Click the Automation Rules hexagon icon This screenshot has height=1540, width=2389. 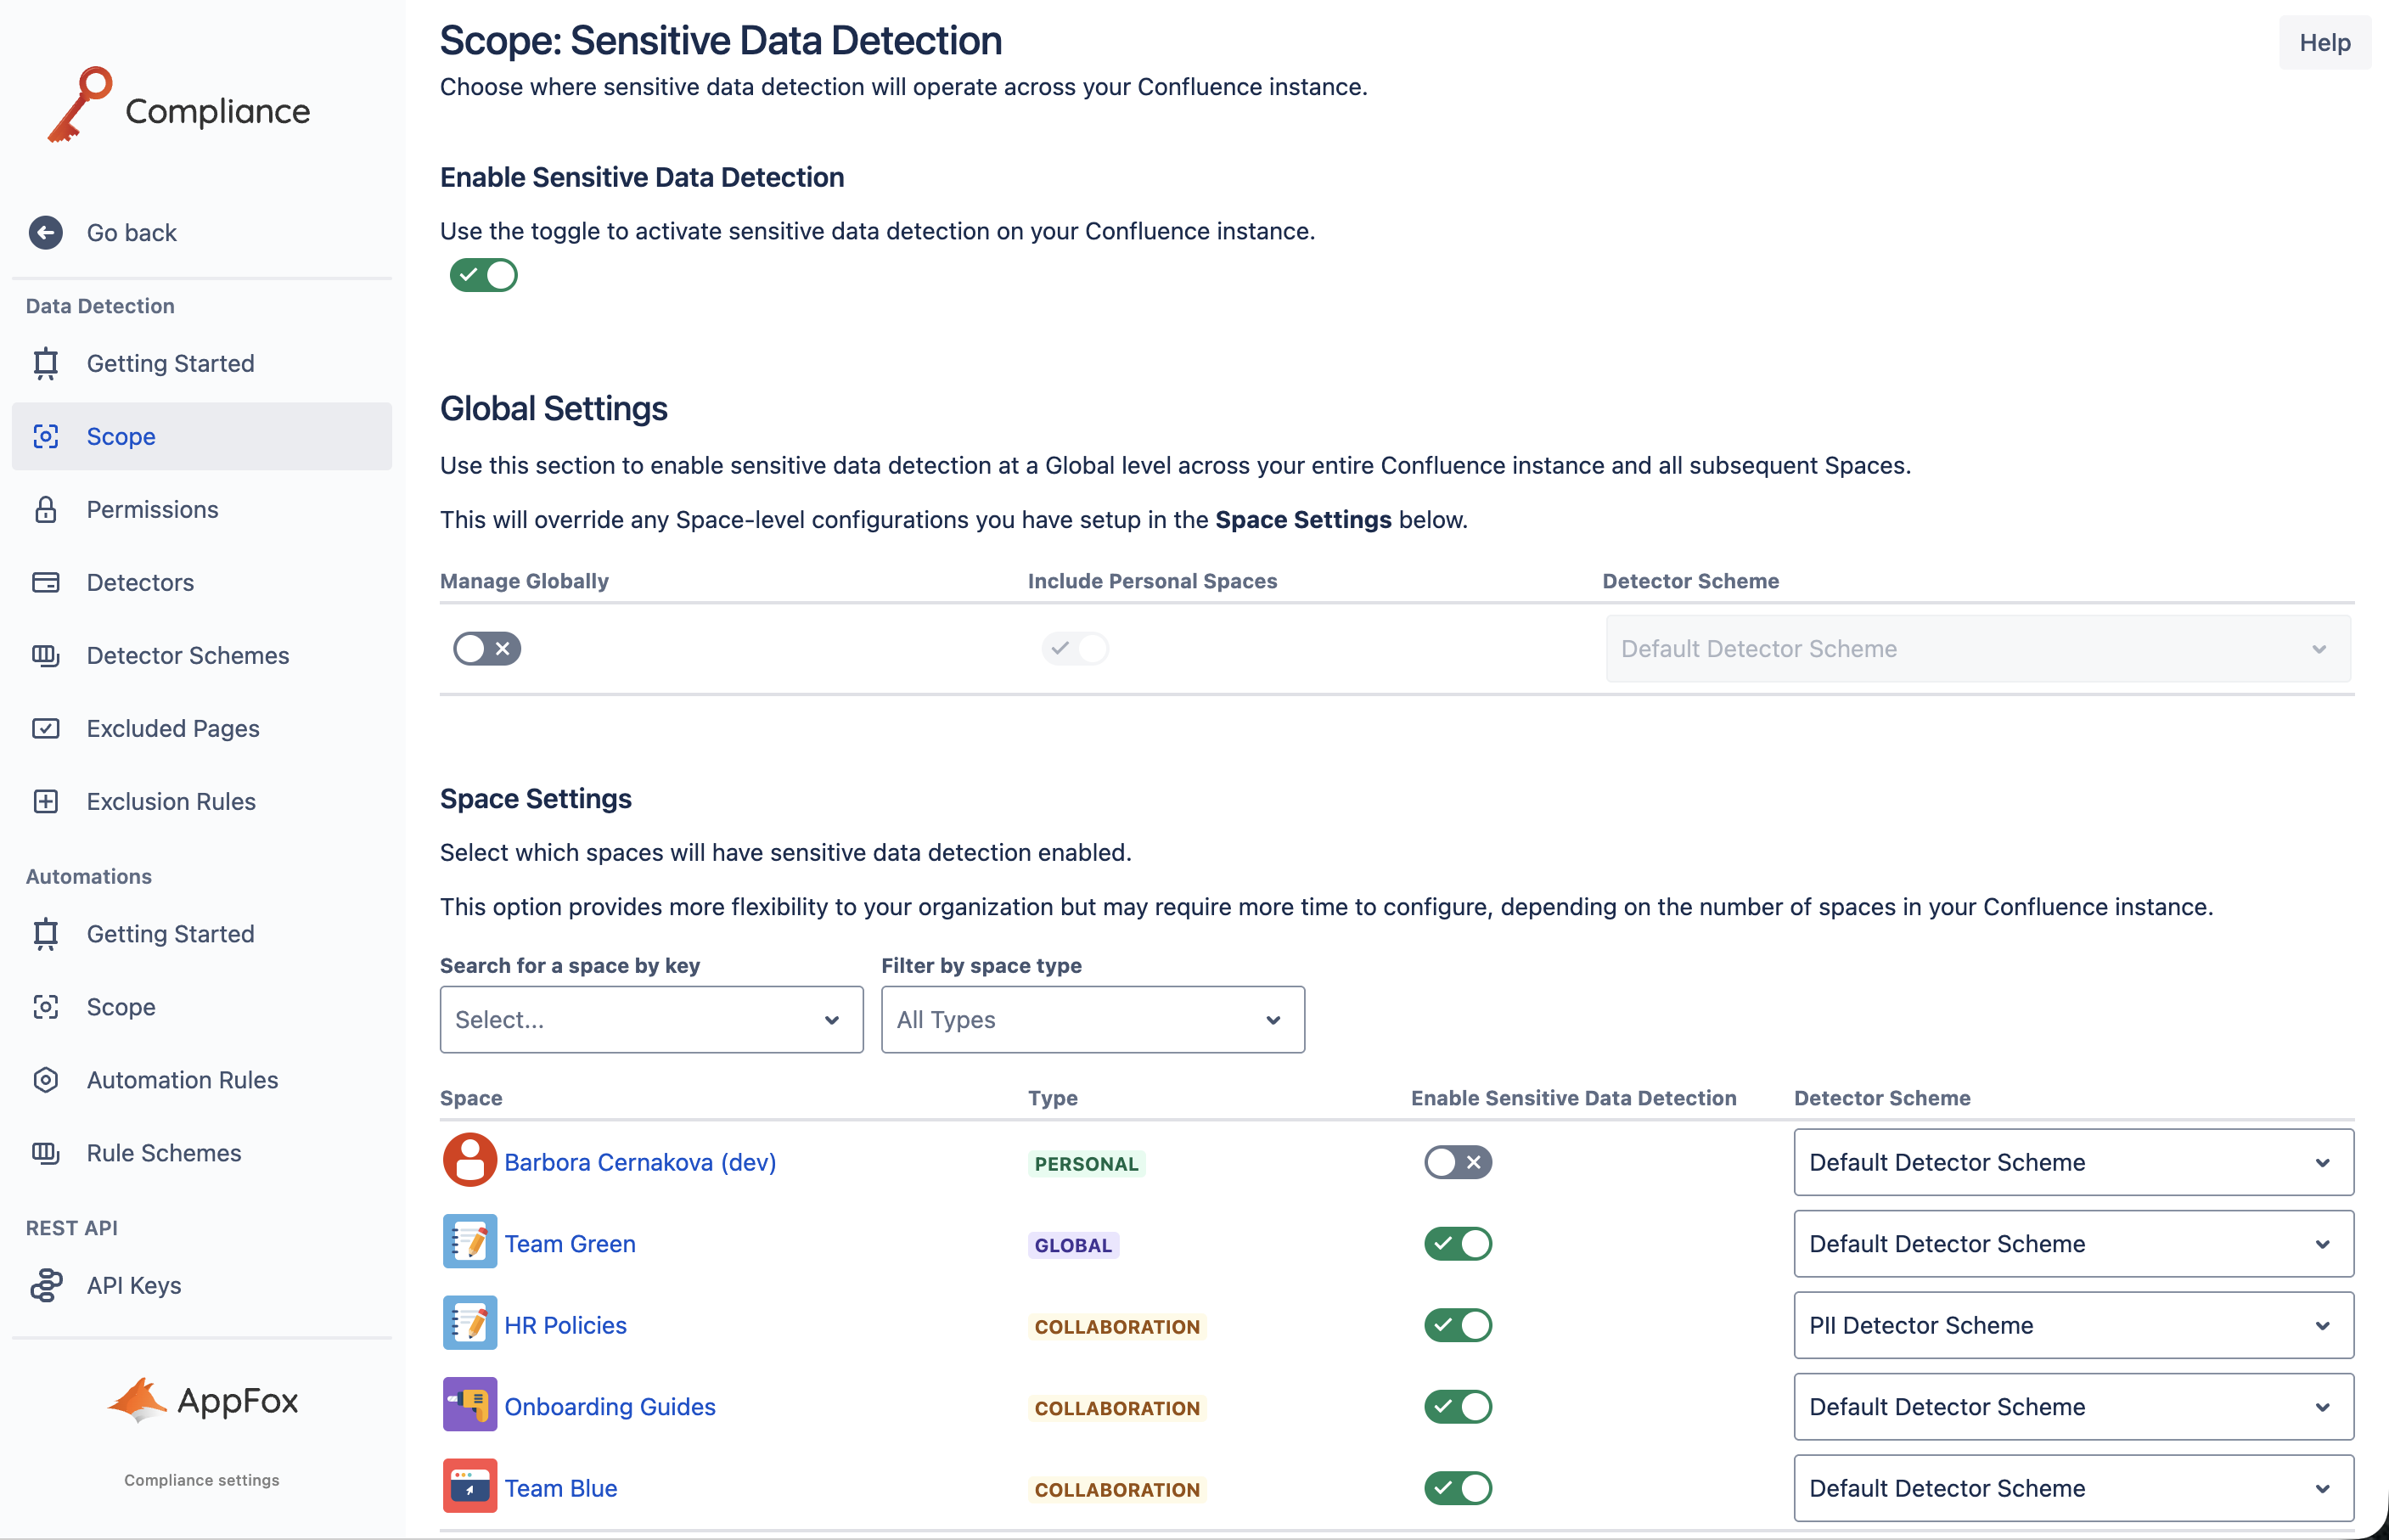[x=45, y=1080]
